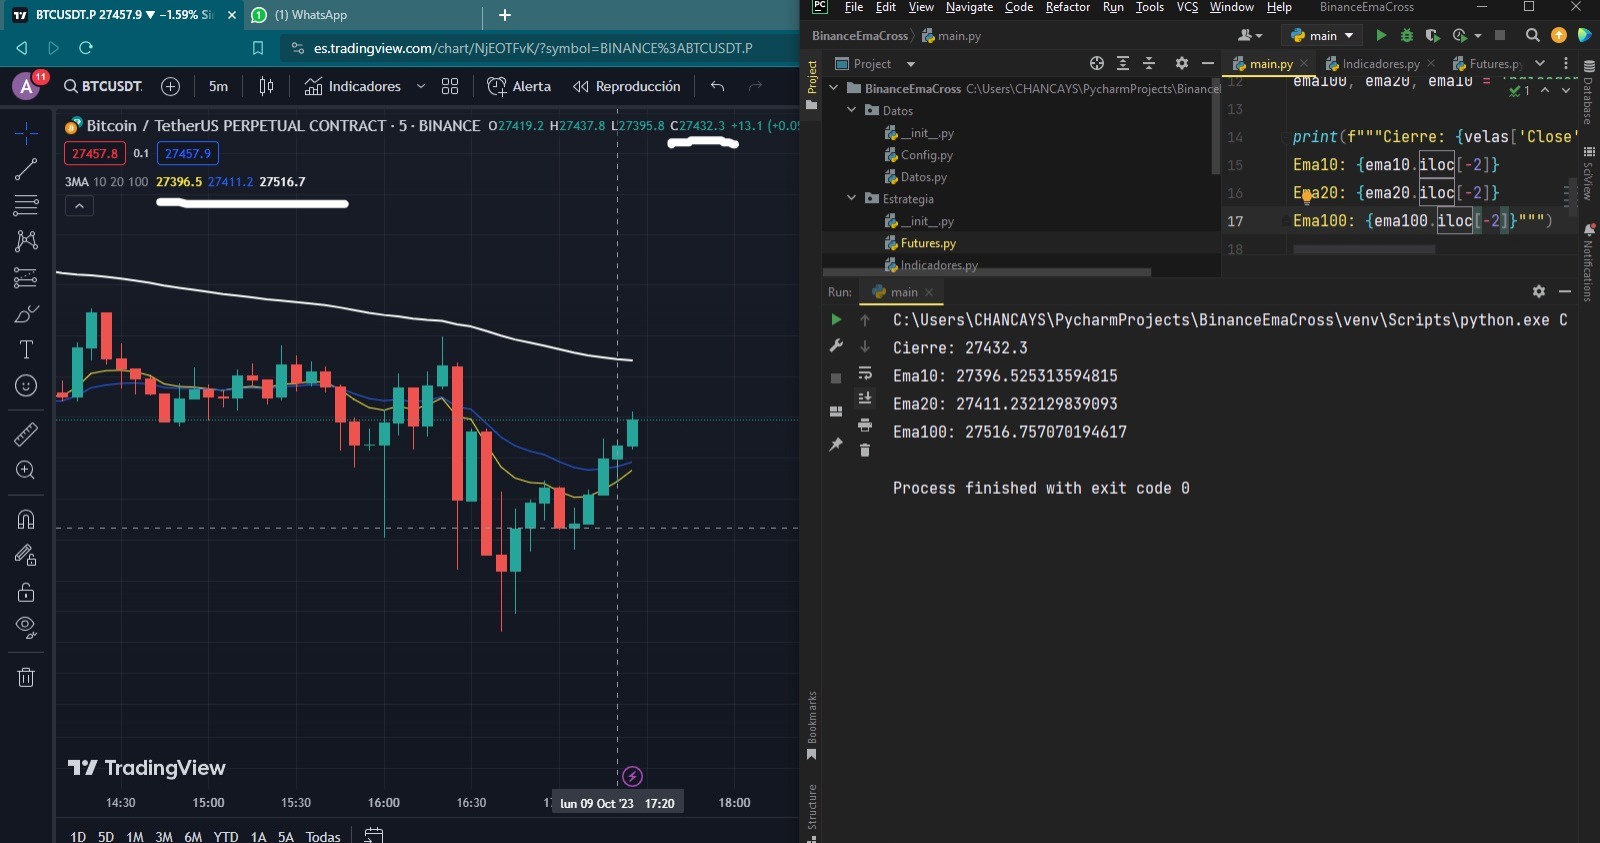Open the go-to-date calendar icon
The height and width of the screenshot is (843, 1600).
tap(373, 836)
